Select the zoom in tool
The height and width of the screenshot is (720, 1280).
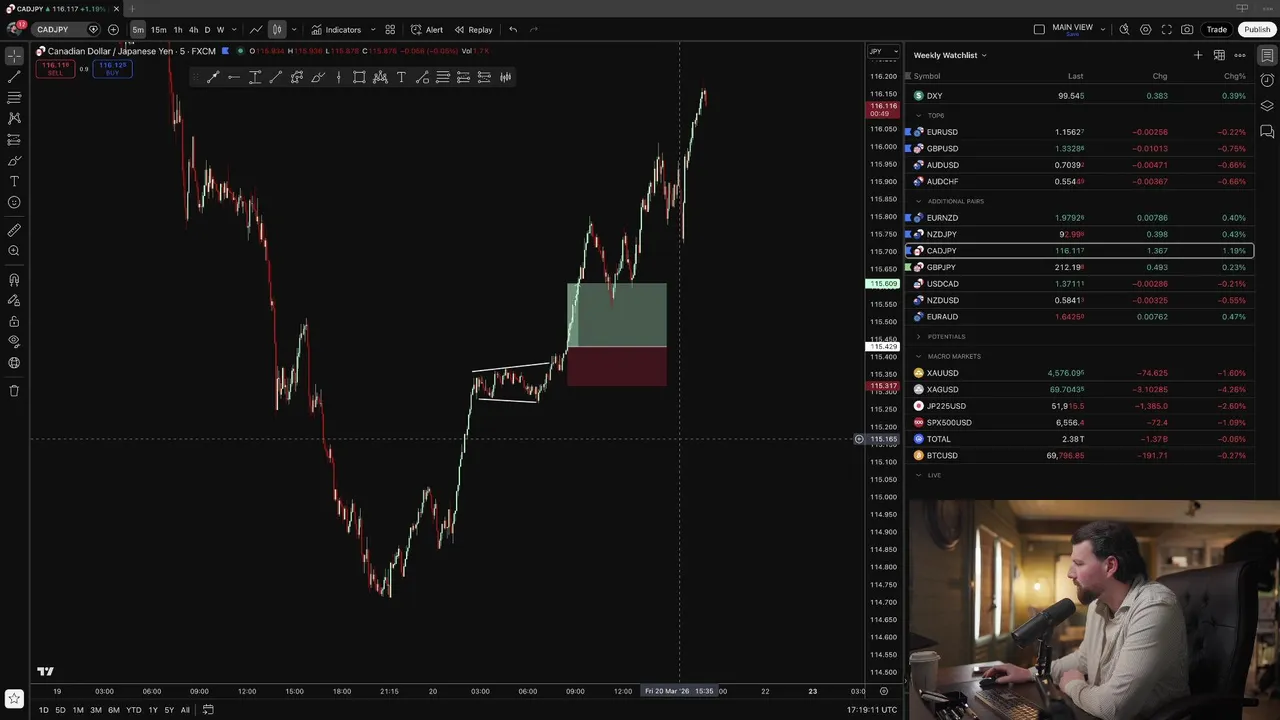point(14,251)
